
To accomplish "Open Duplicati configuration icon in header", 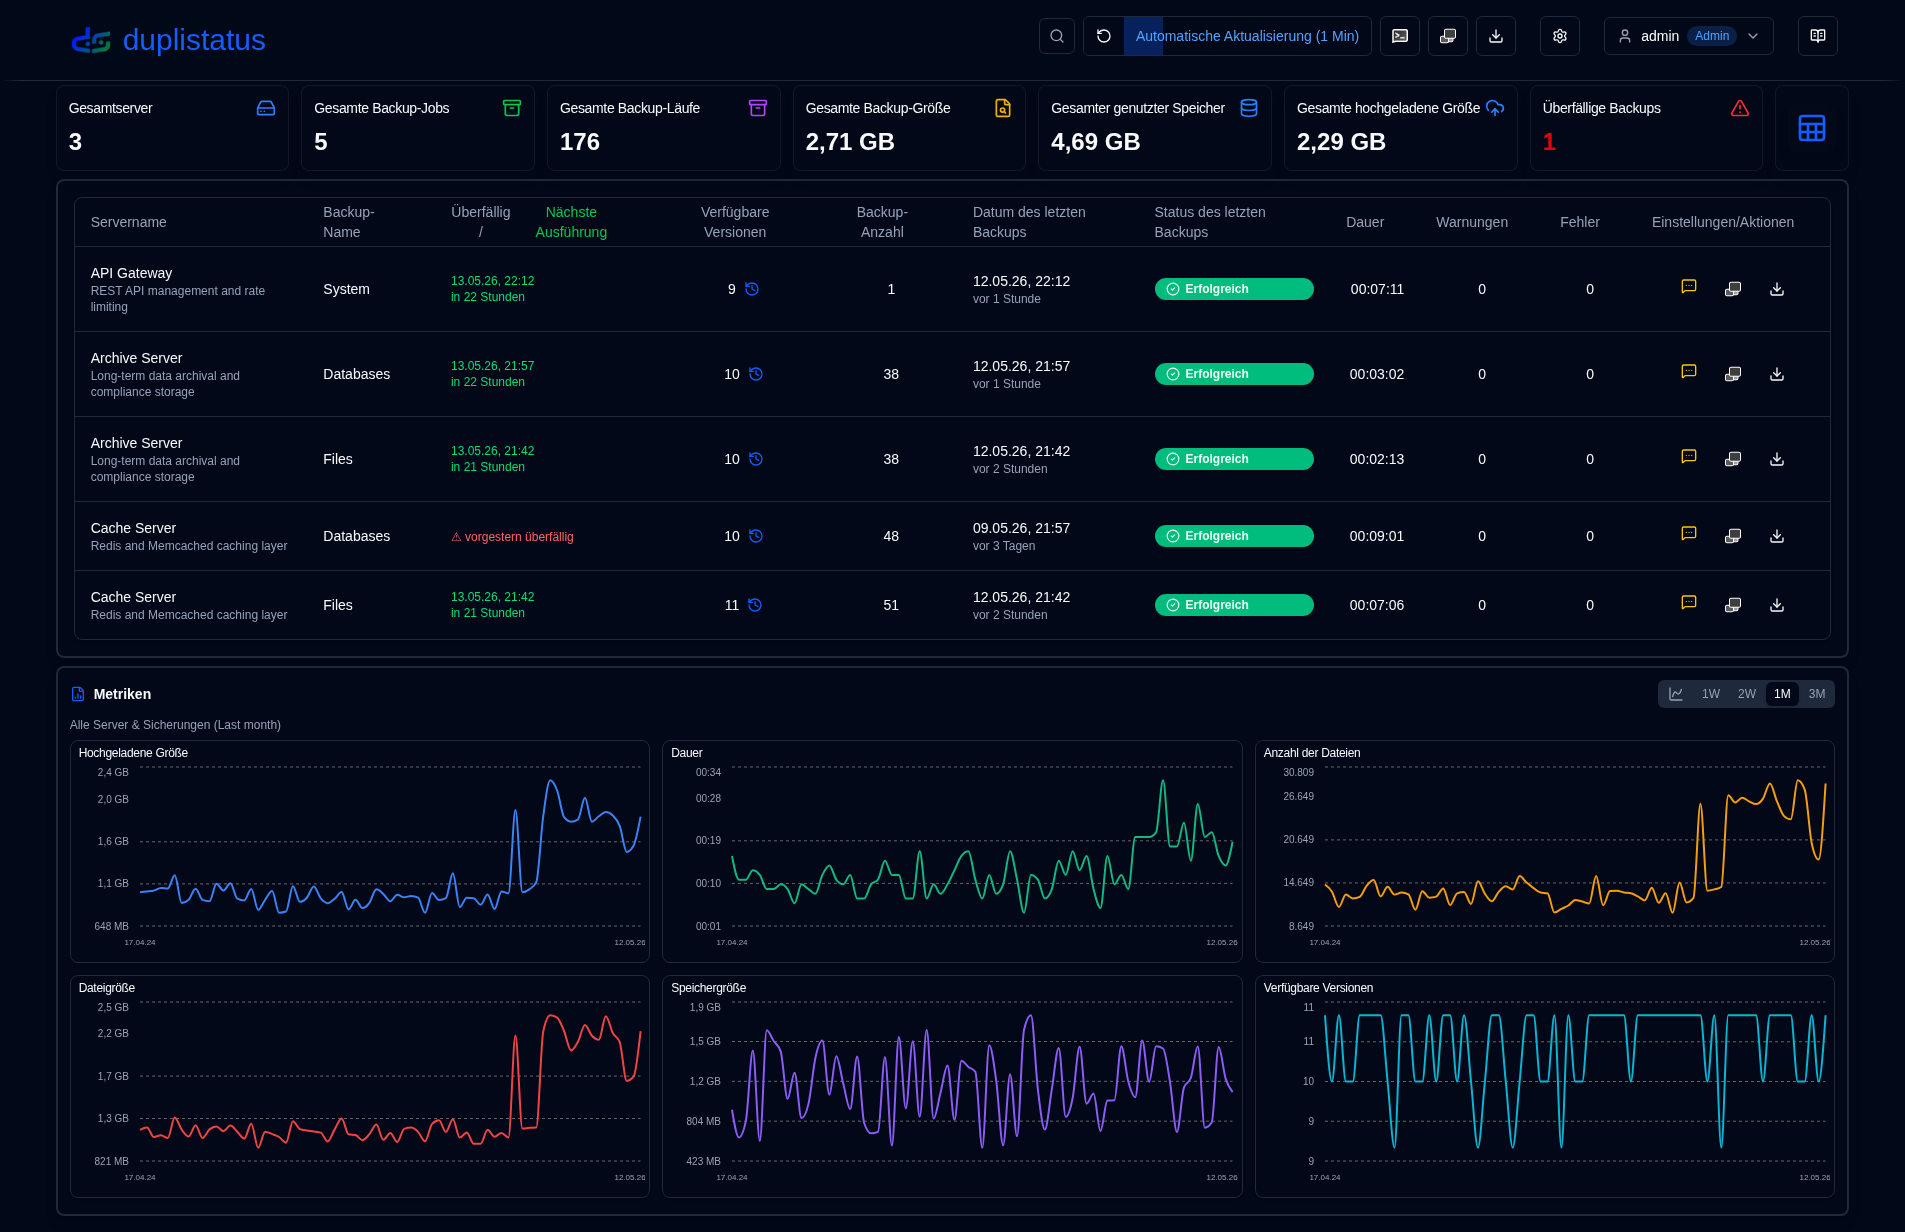I will [1448, 36].
